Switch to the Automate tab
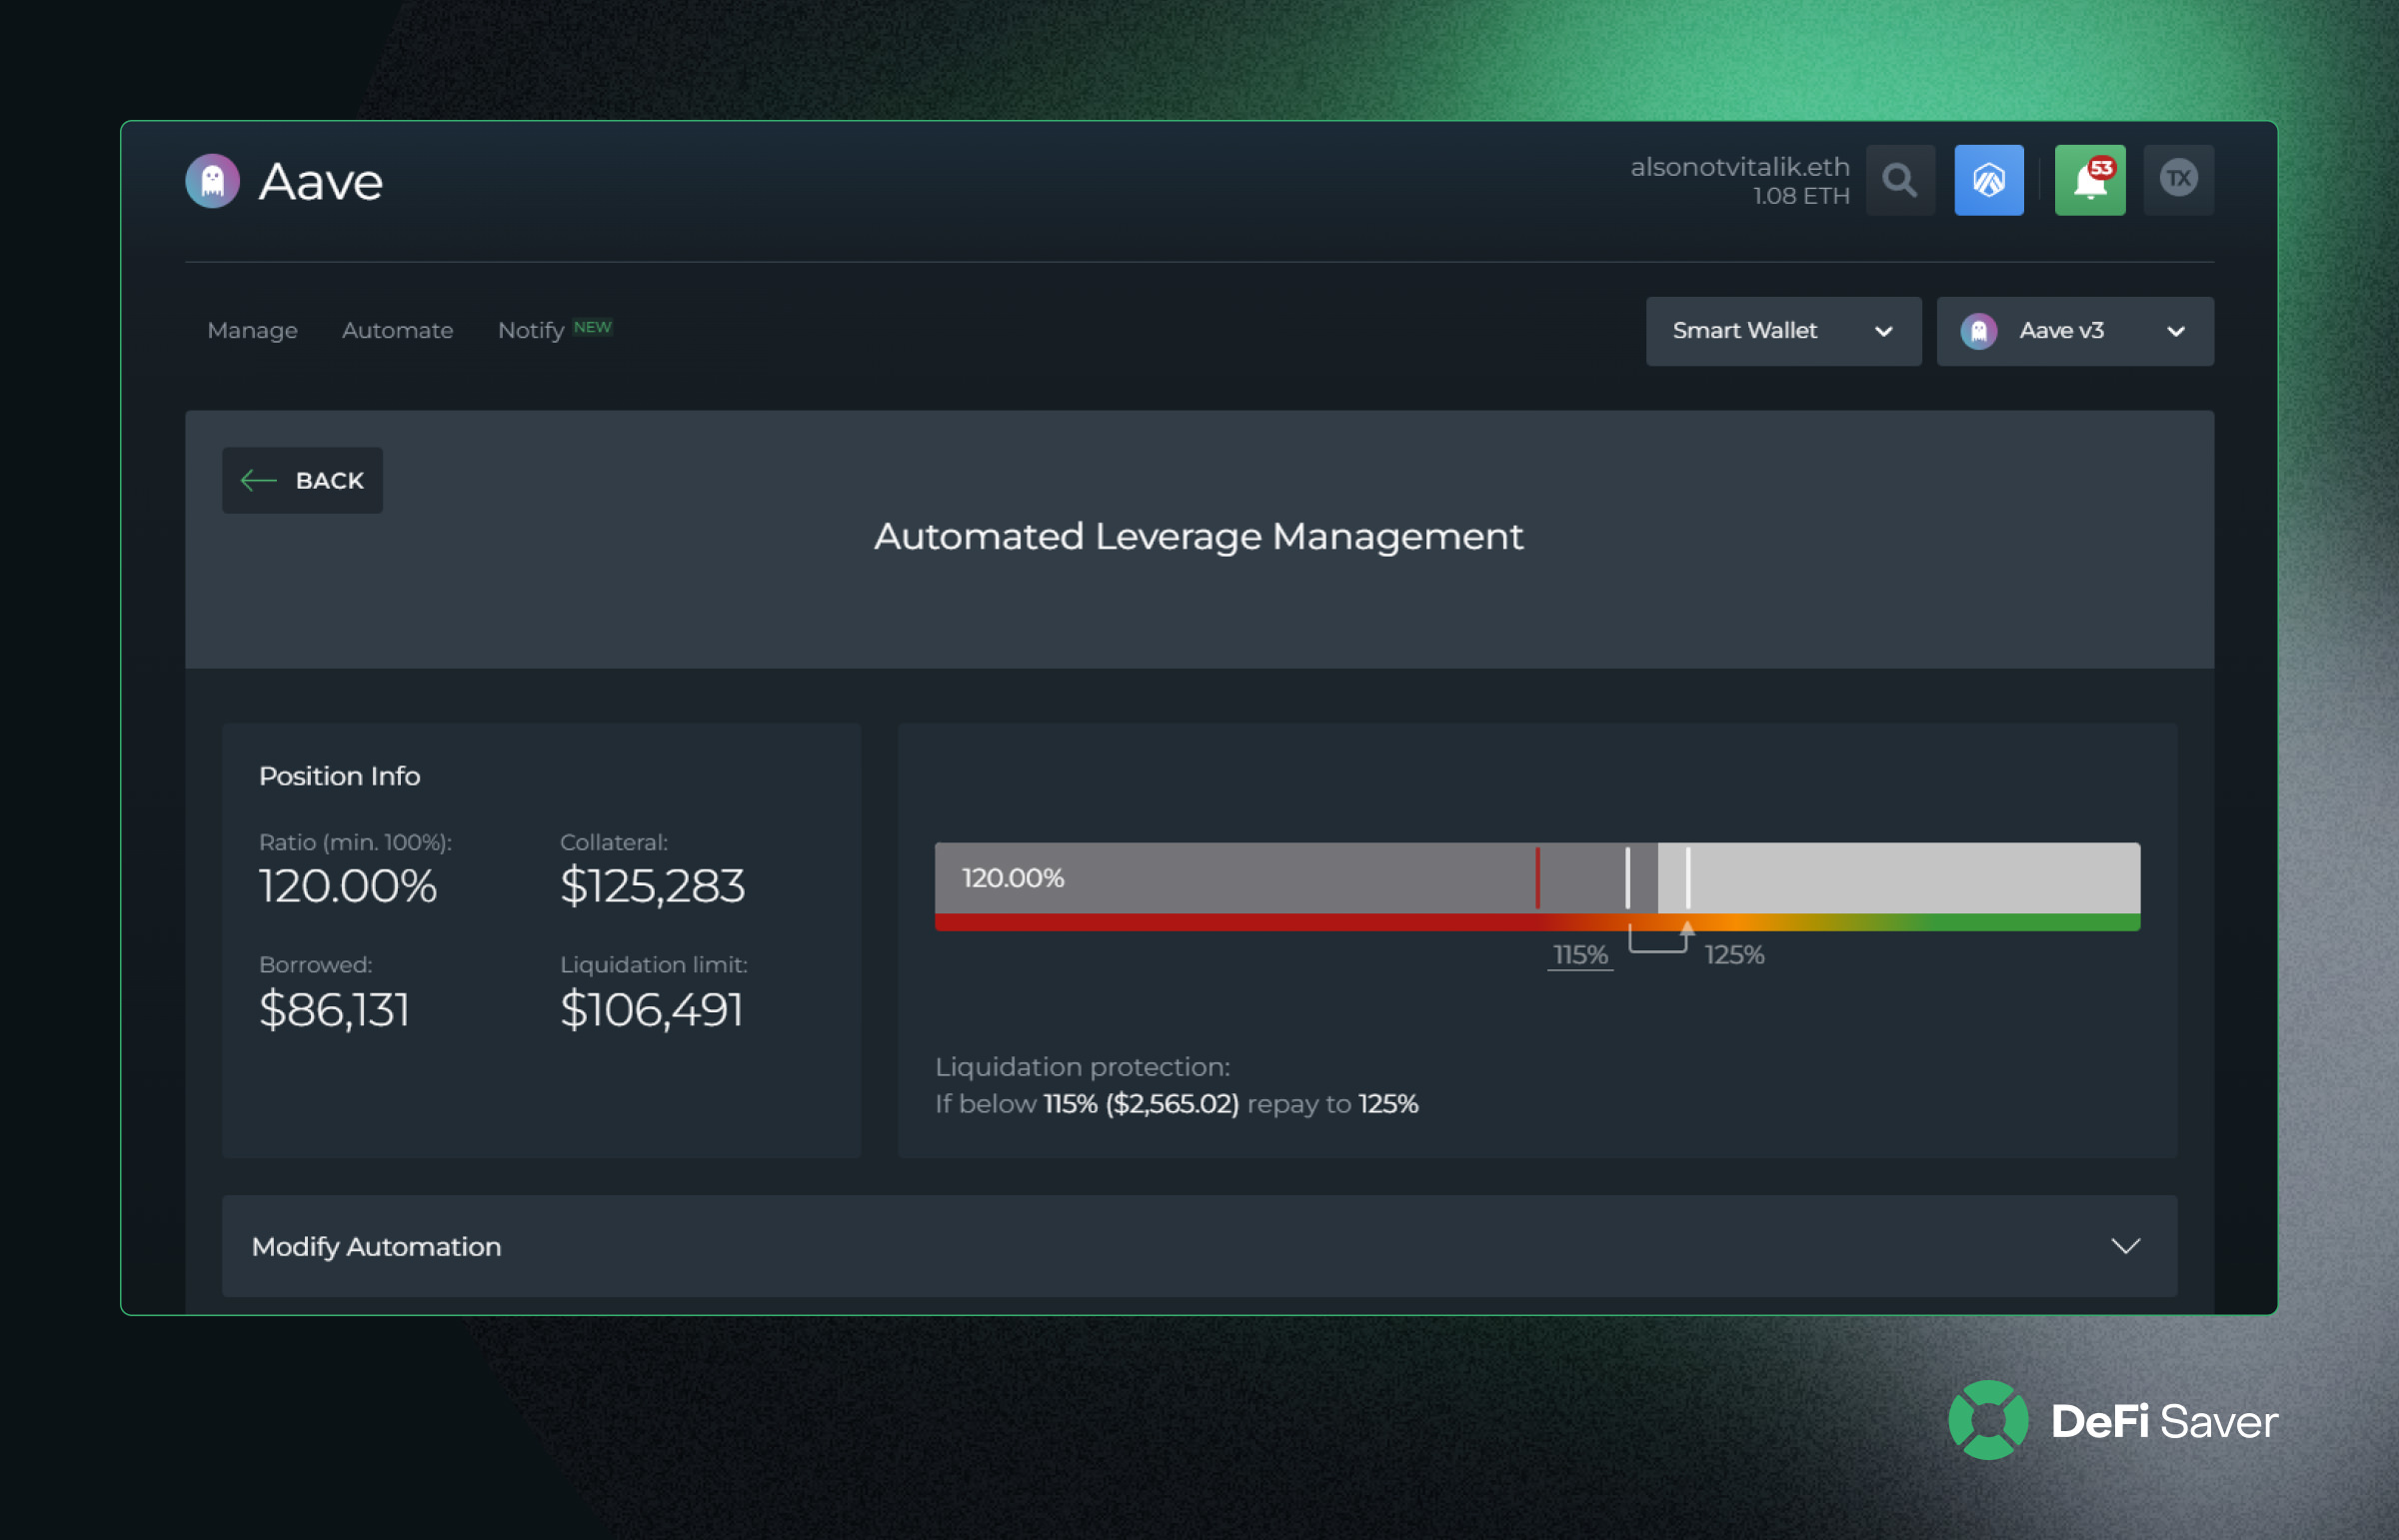The image size is (2399, 1540). [397, 331]
